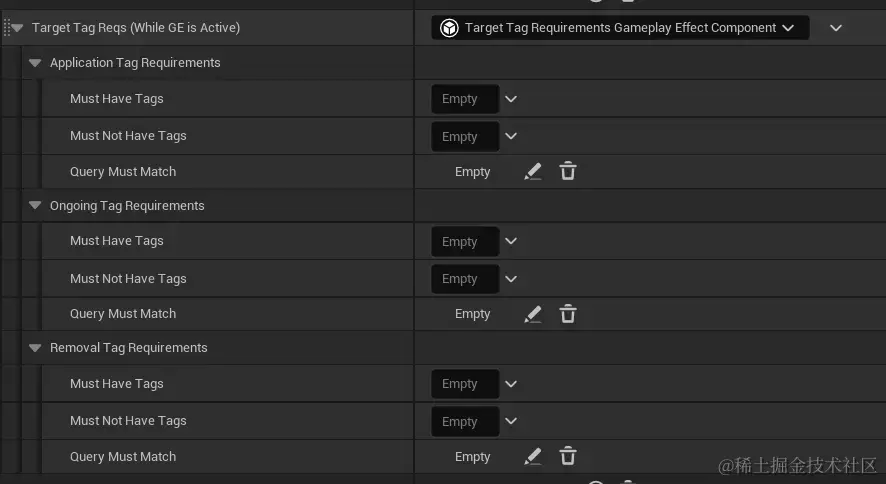Open the chevron menu right of component dropdown
This screenshot has width=886, height=484.
coord(836,28)
